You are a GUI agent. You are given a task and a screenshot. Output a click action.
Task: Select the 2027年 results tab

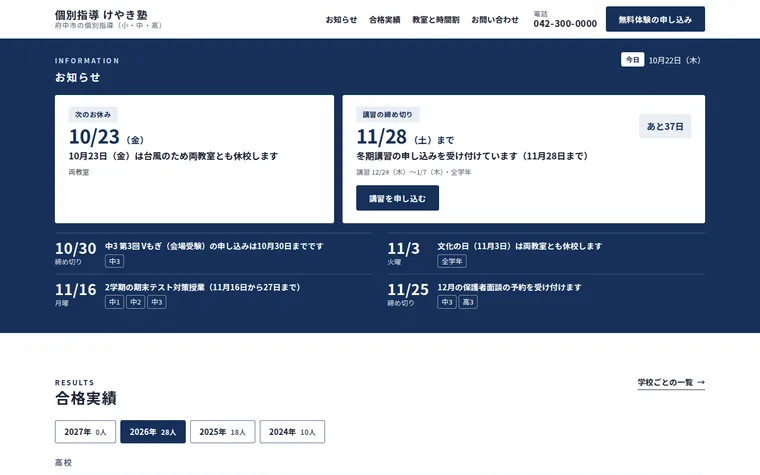(85, 432)
